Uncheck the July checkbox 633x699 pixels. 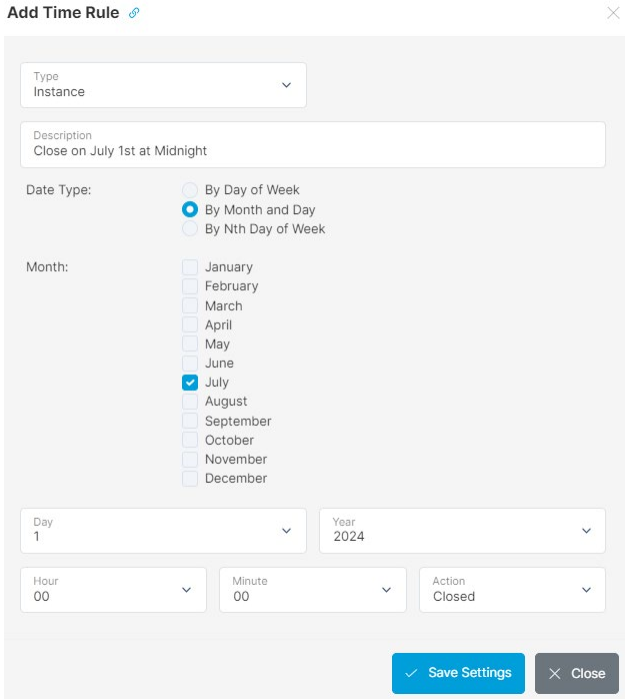(x=190, y=382)
